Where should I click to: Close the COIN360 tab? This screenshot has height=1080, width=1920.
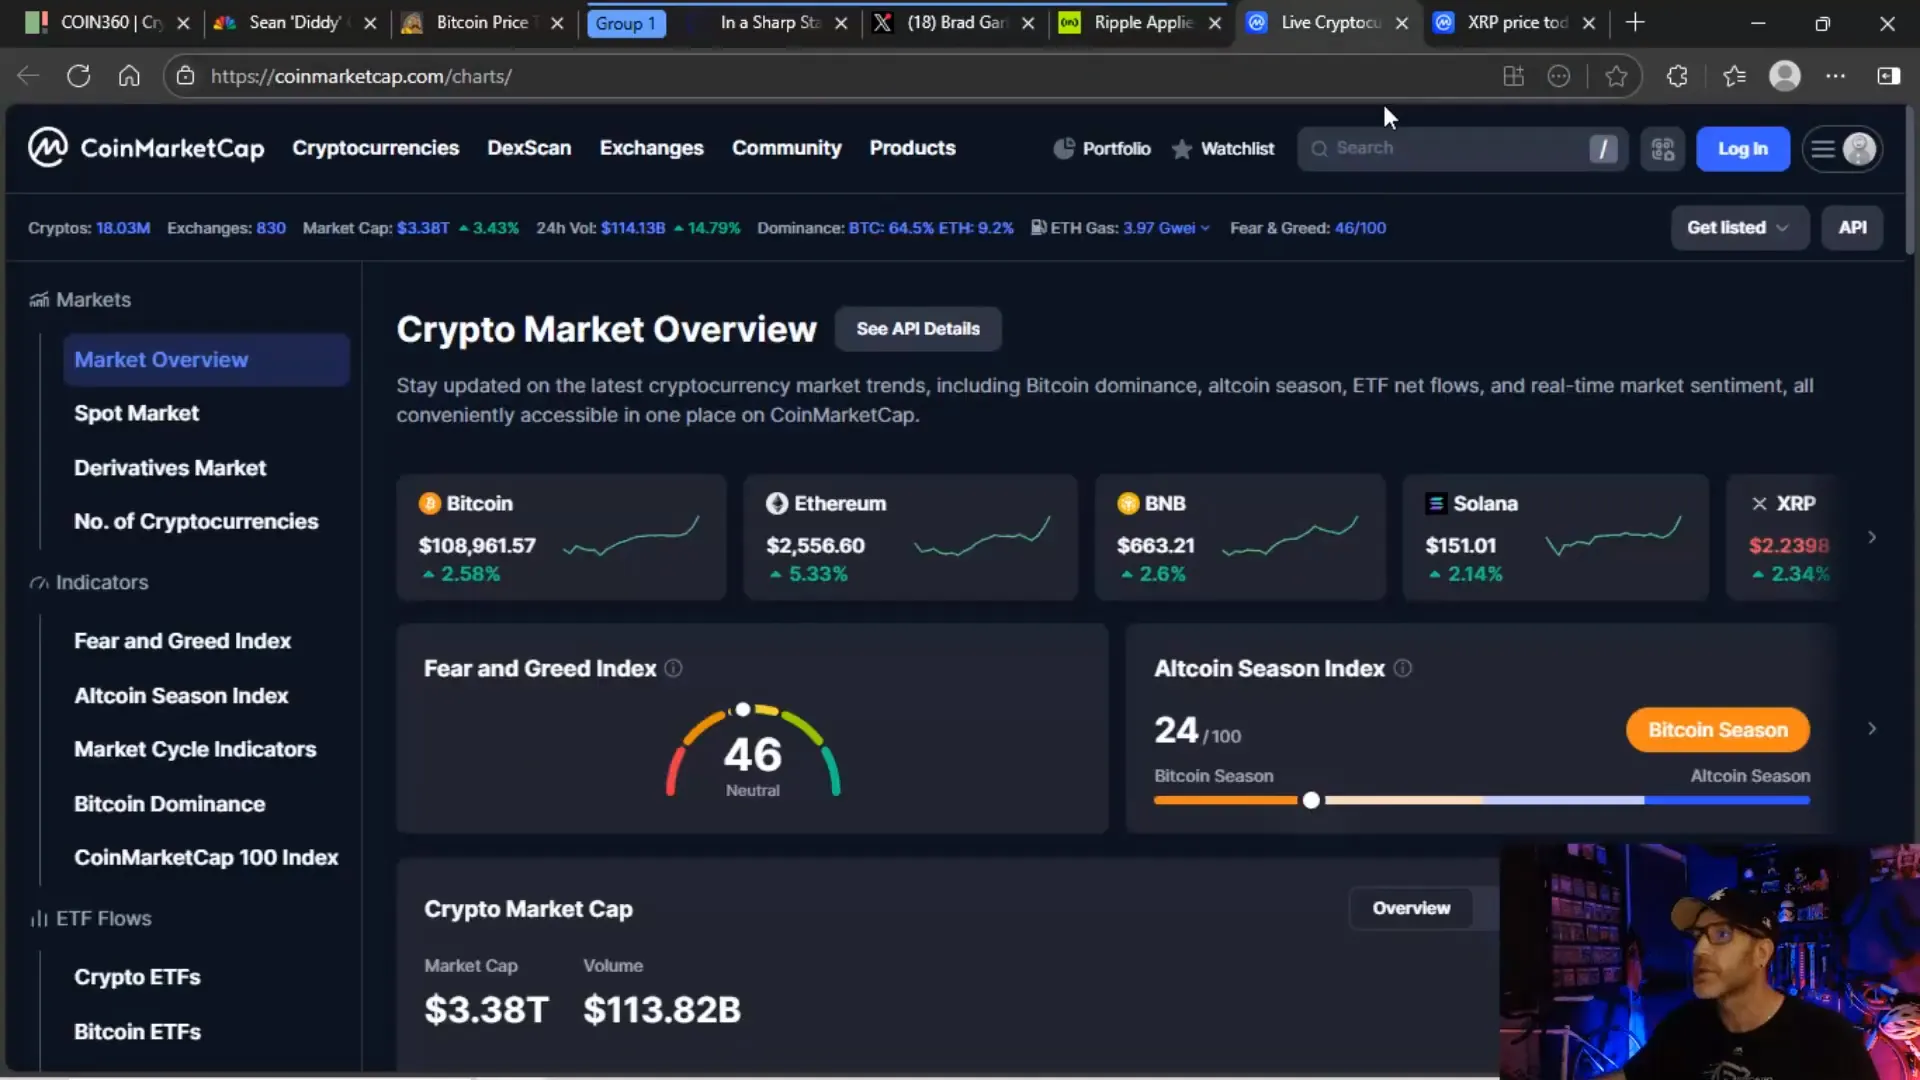click(x=183, y=23)
